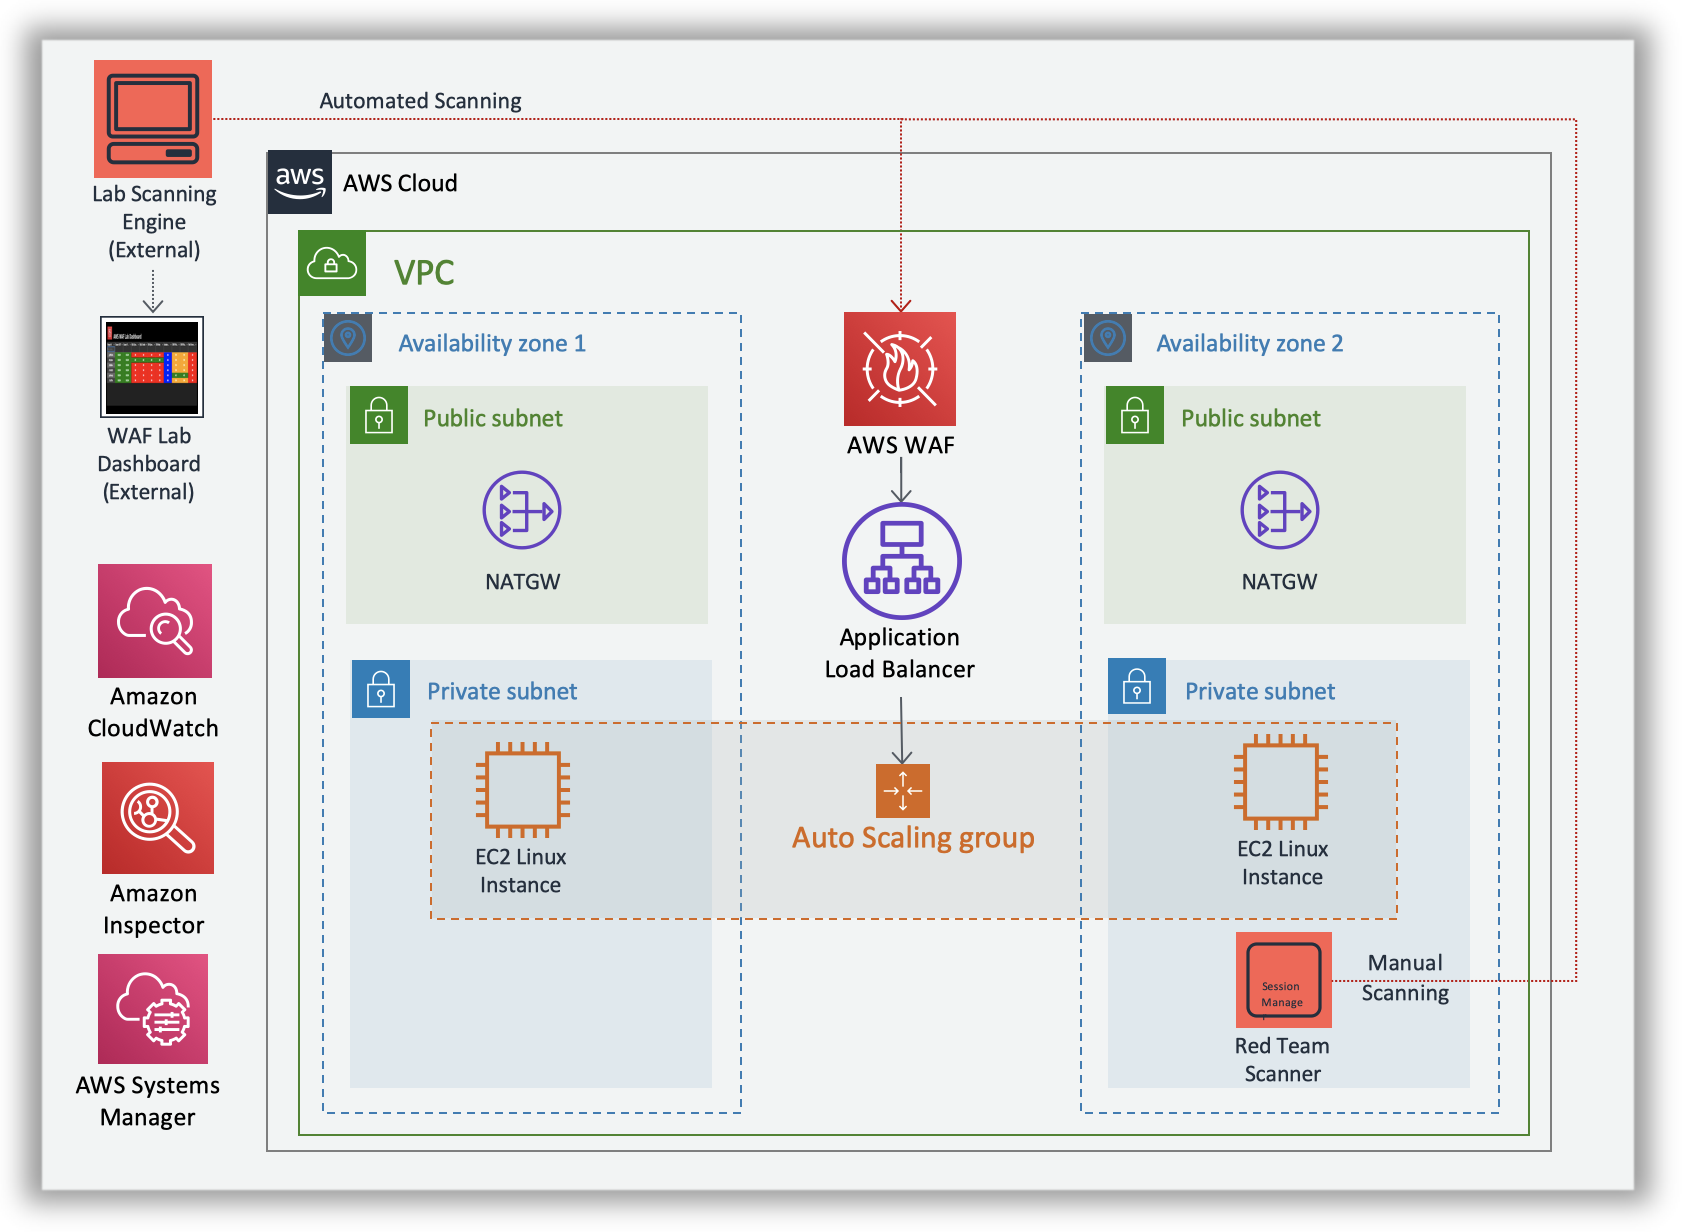The height and width of the screenshot is (1232, 1684).
Task: Click 'Private subnet' label in zone 2
Action: [1260, 691]
